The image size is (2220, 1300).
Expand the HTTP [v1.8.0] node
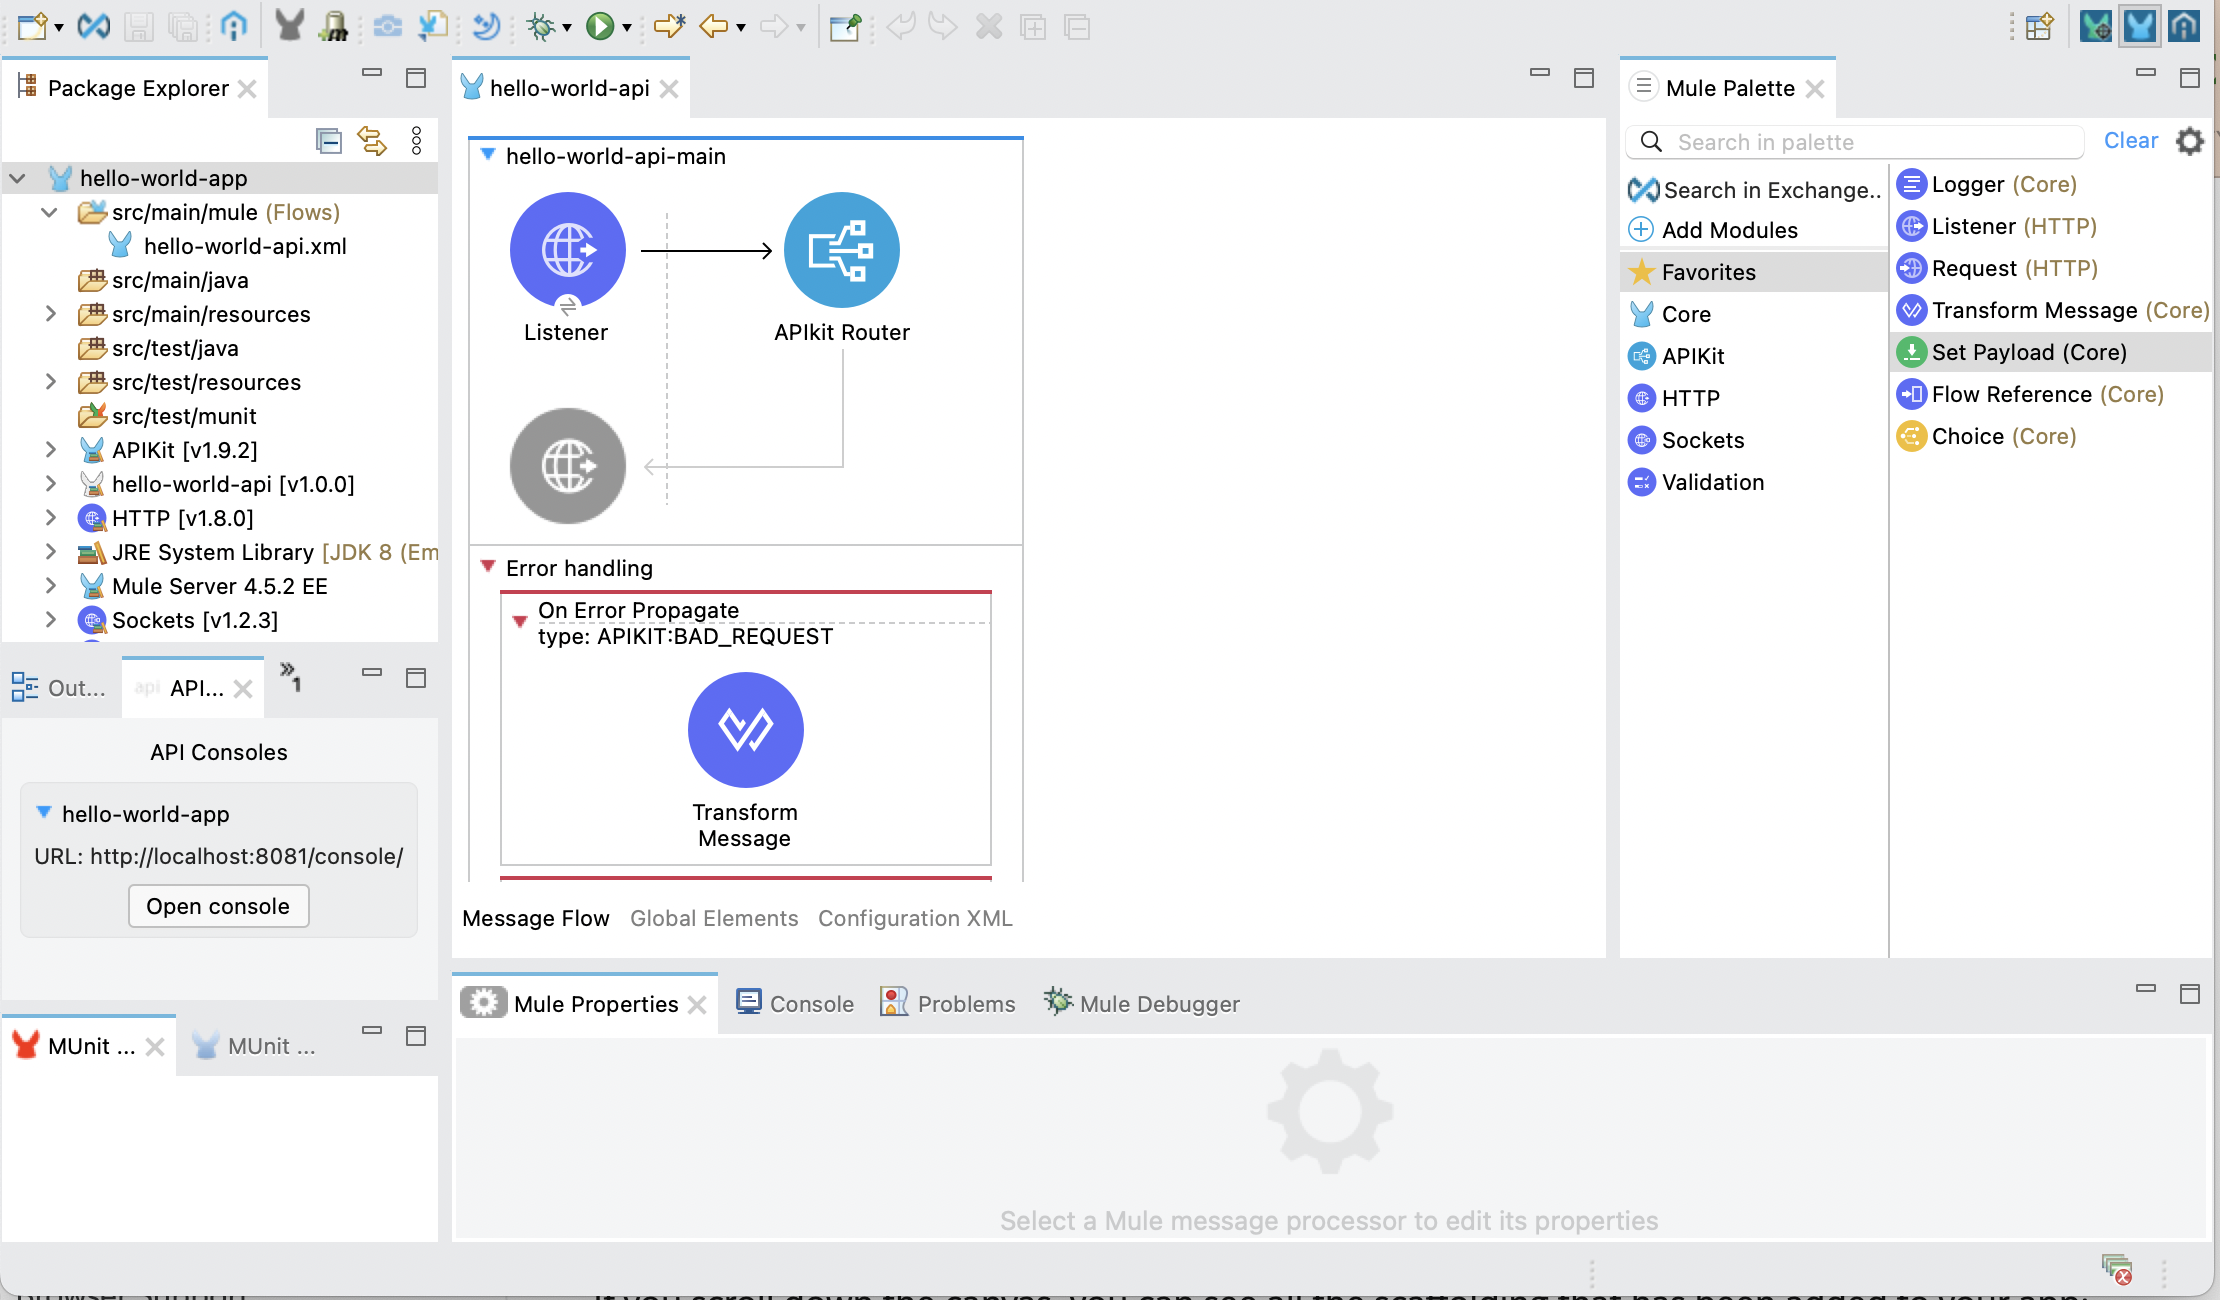tap(52, 518)
